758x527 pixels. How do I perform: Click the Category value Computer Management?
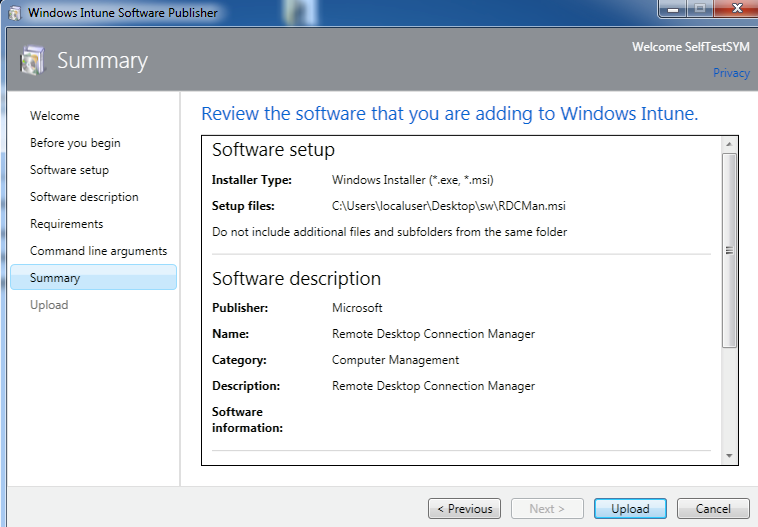click(x=395, y=360)
